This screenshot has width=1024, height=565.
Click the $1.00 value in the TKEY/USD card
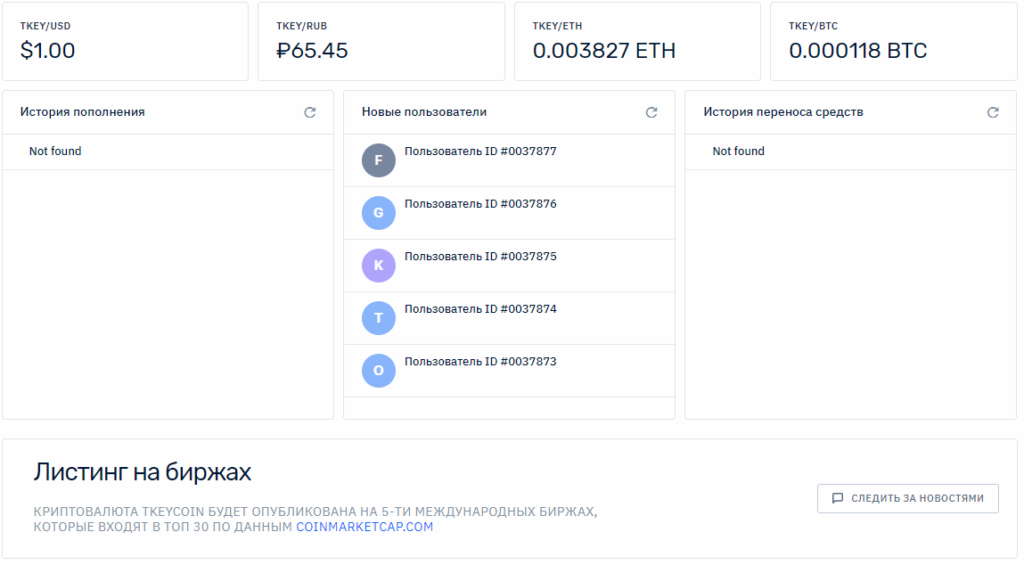48,50
